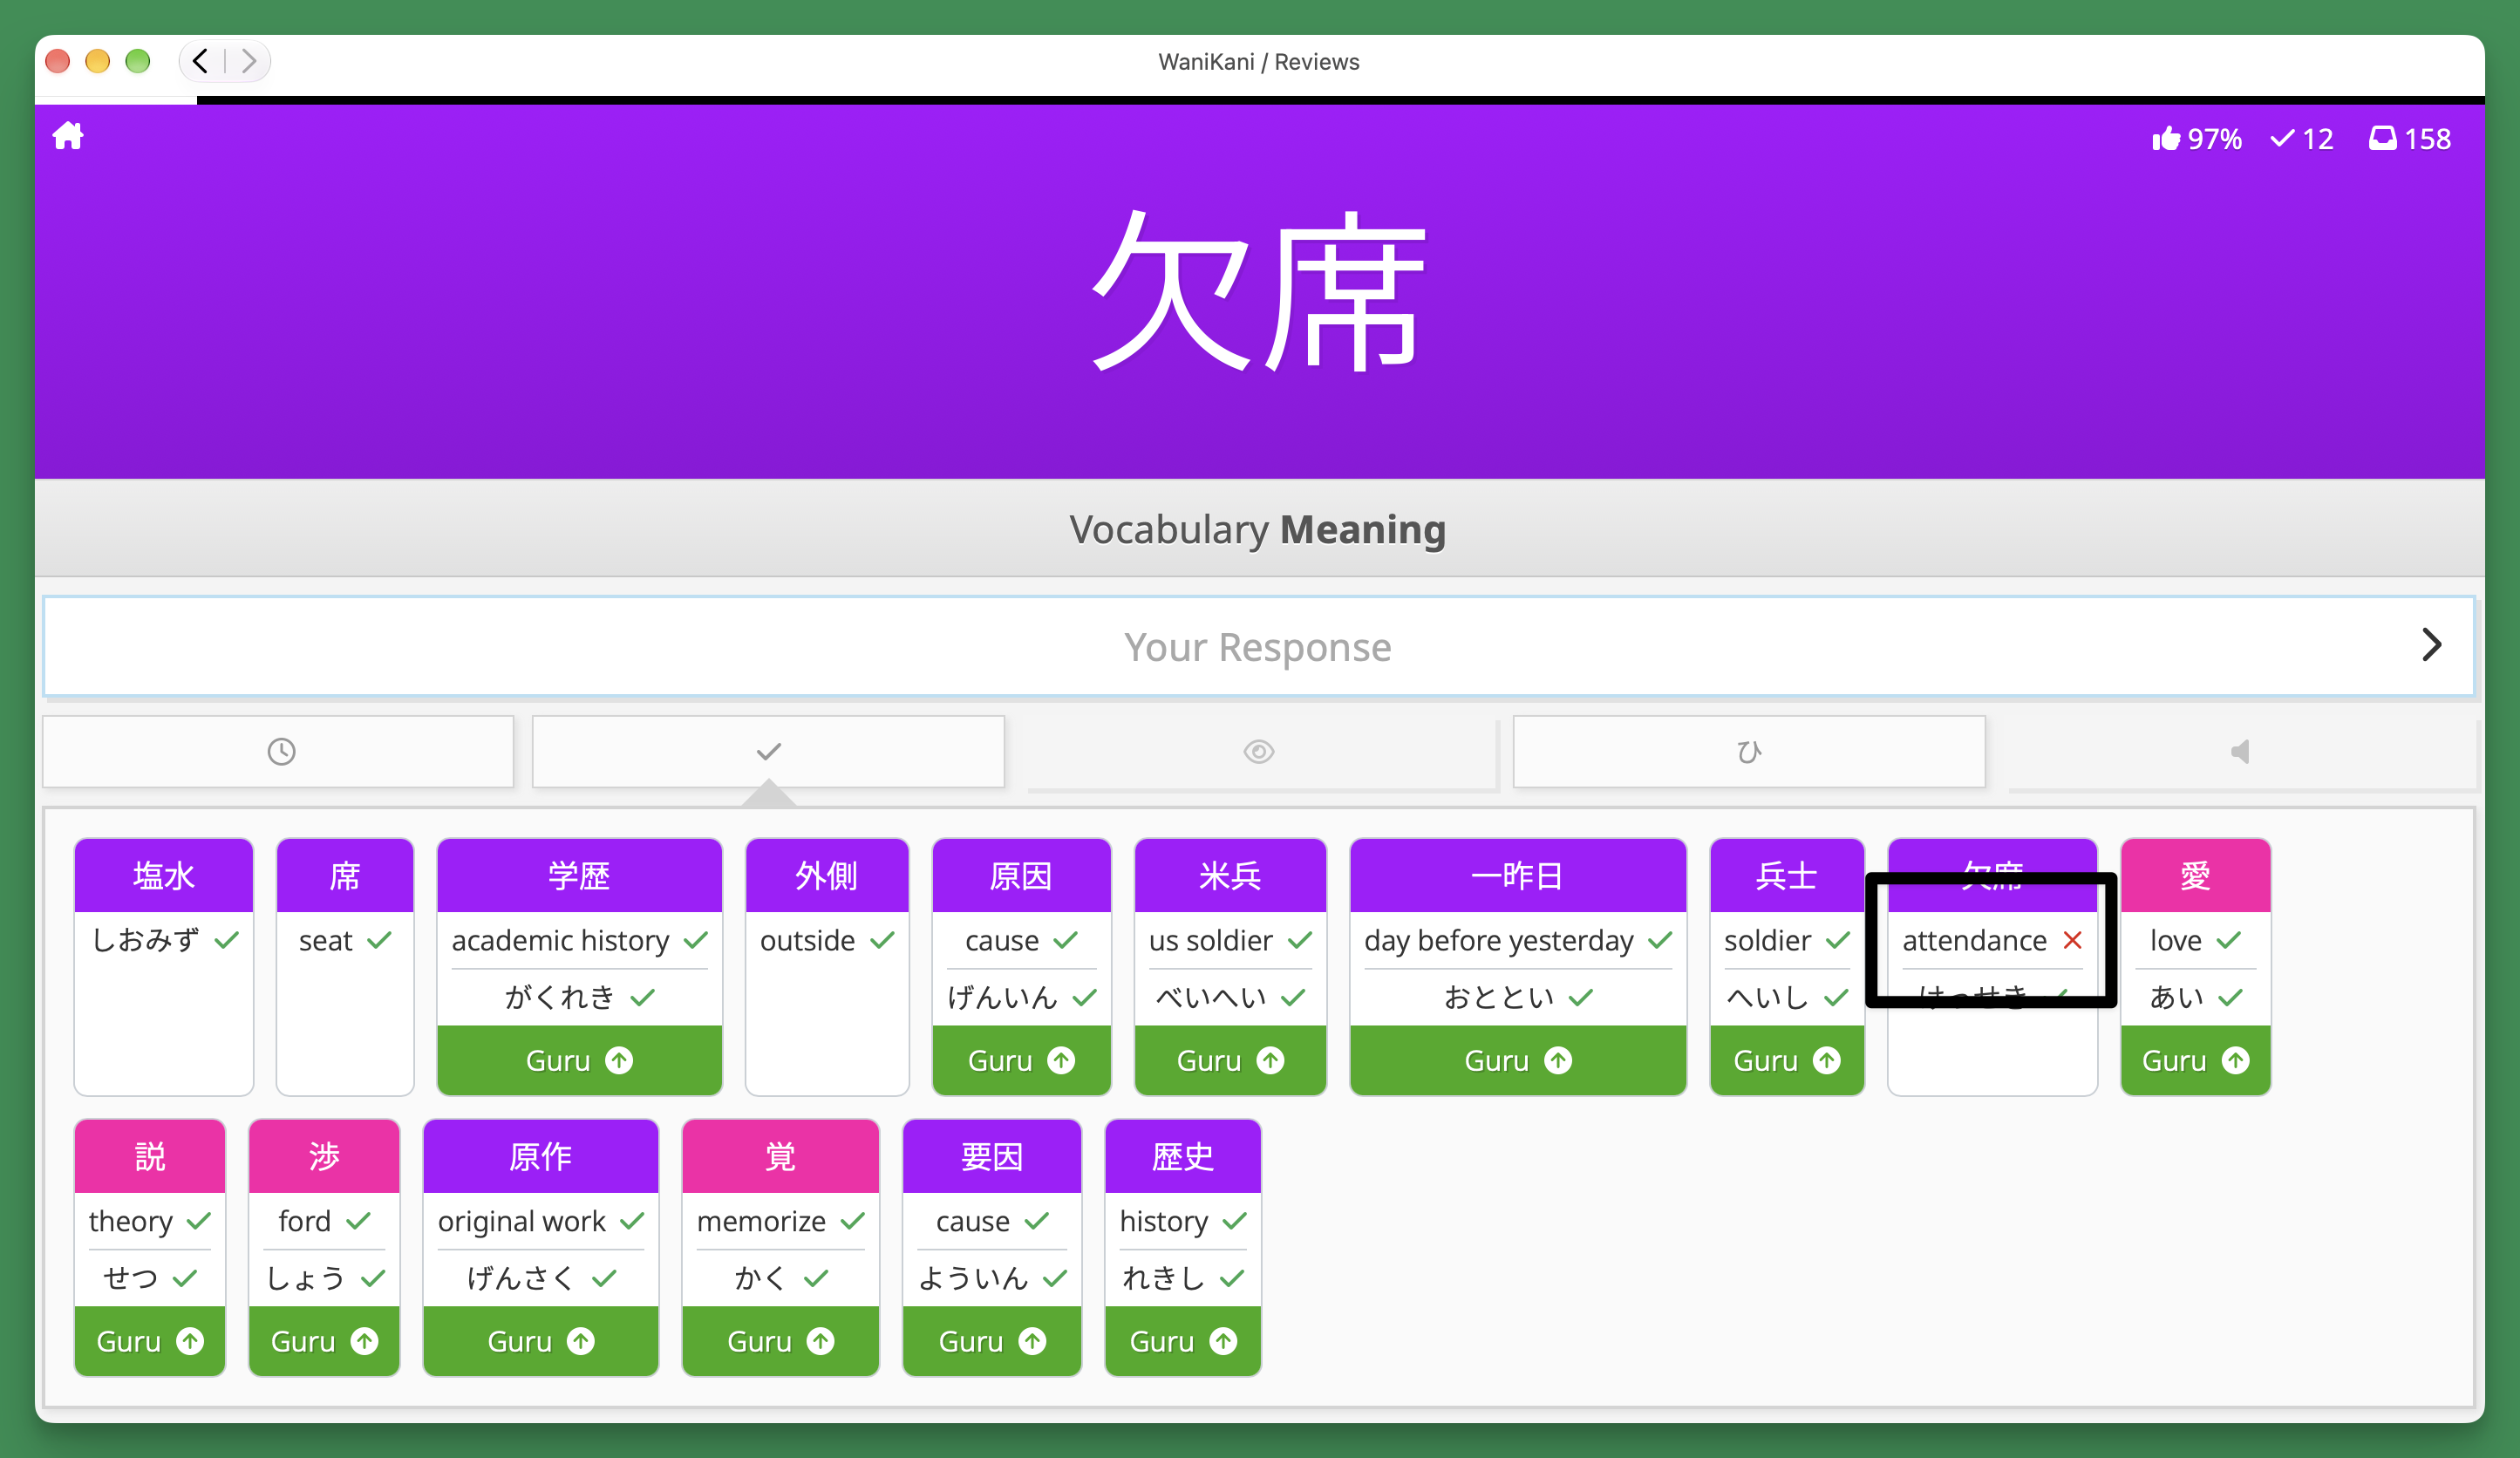Image resolution: width=2520 pixels, height=1458 pixels.
Task: Open the 要因 vocabulary card header
Action: pos(992,1157)
